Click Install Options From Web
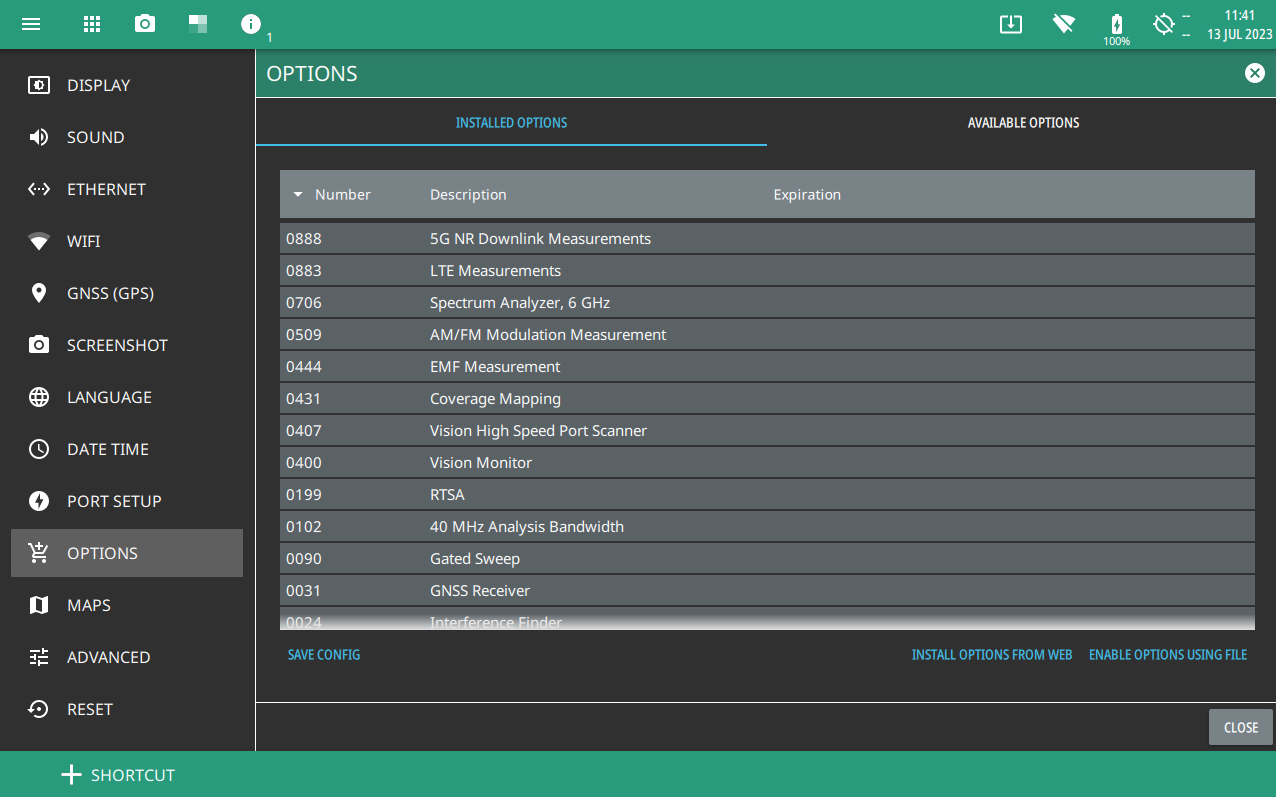 pos(991,655)
